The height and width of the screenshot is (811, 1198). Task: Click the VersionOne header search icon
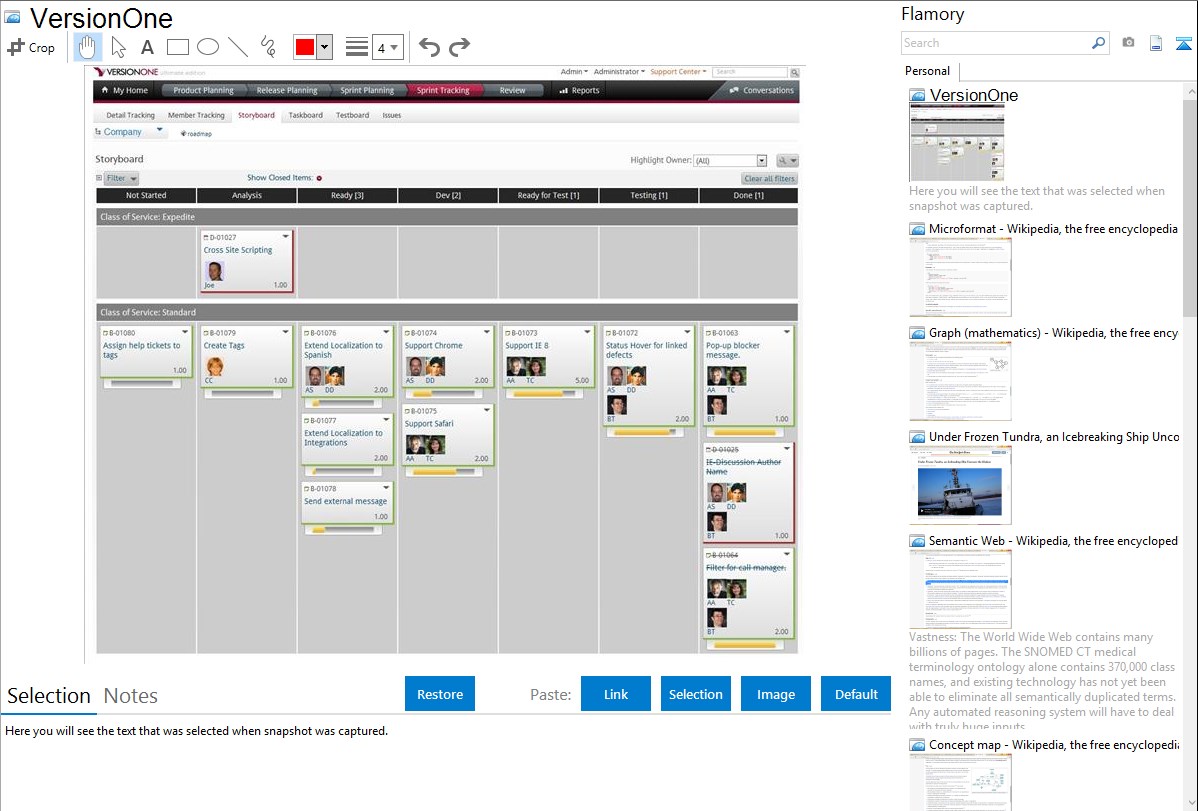795,73
